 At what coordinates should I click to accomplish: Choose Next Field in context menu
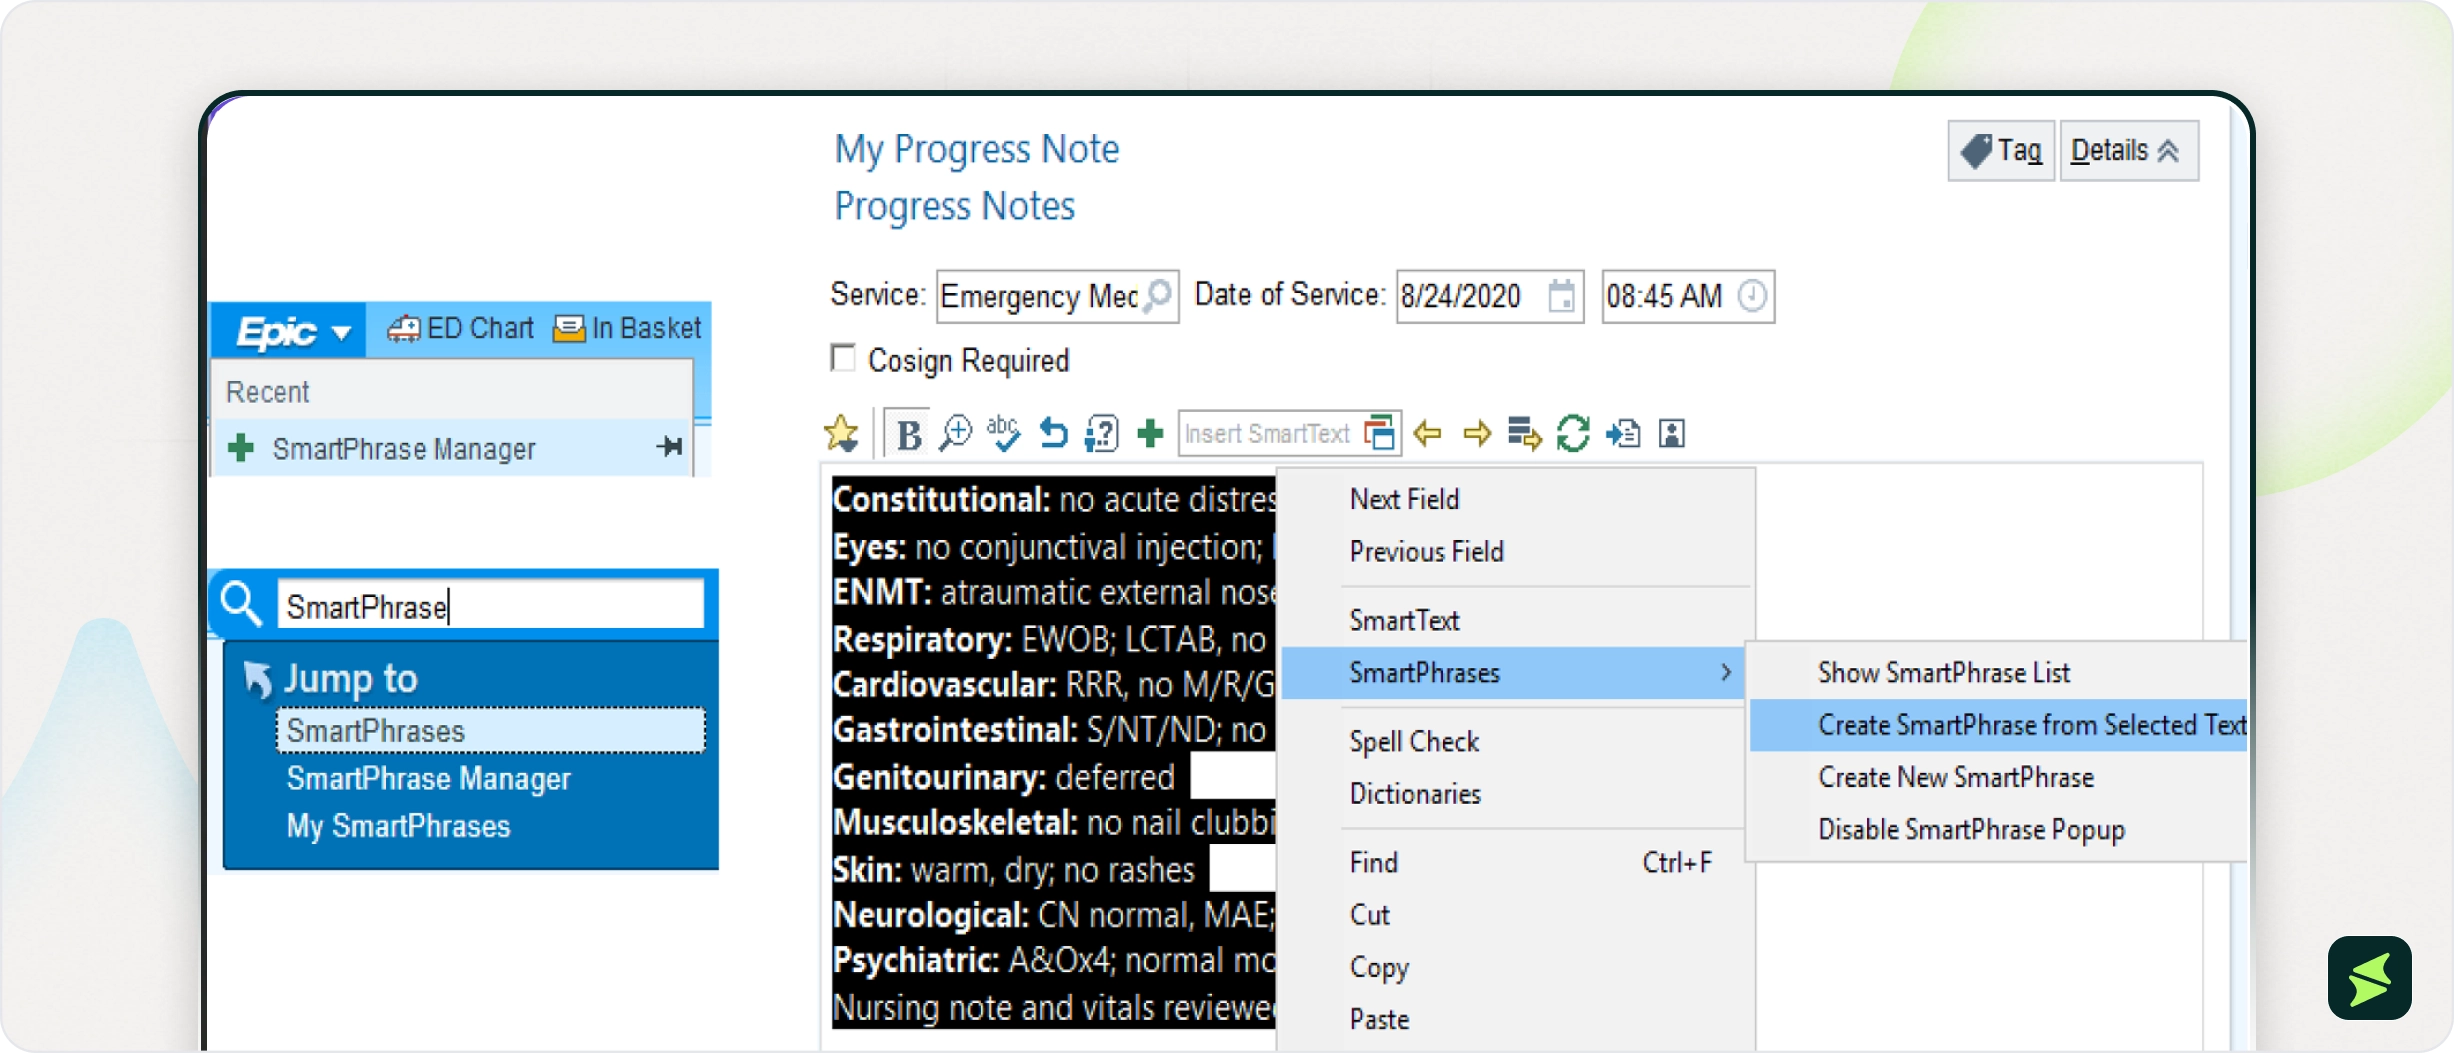[x=1404, y=499]
